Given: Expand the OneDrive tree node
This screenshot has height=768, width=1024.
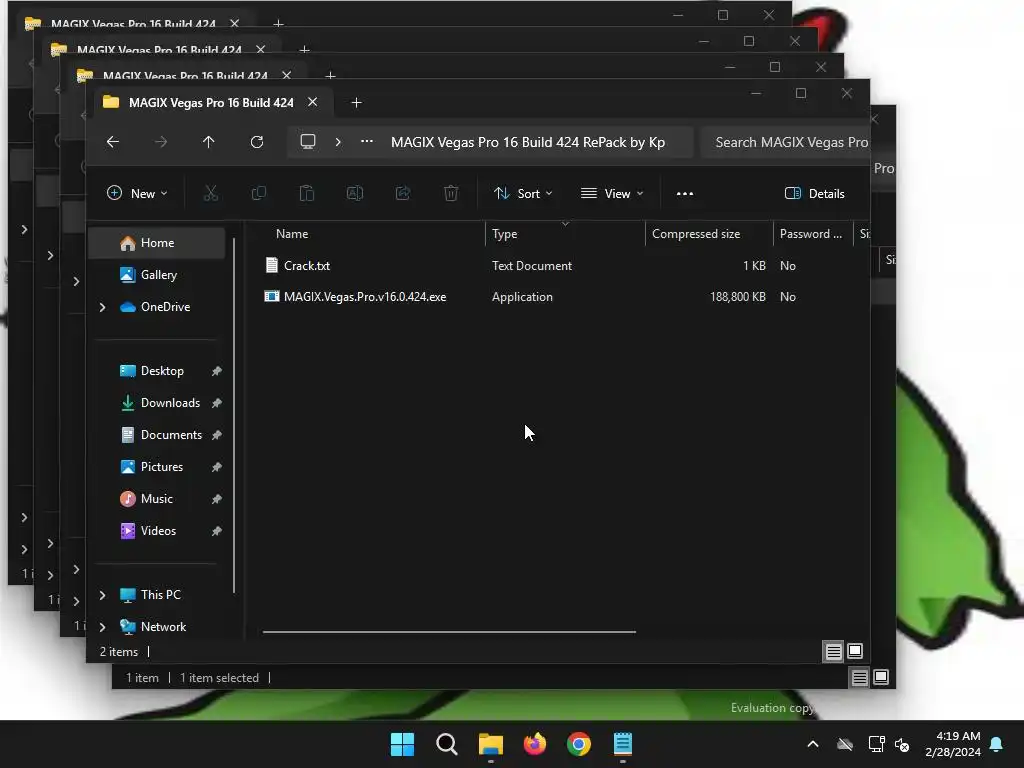Looking at the screenshot, I should (x=103, y=307).
